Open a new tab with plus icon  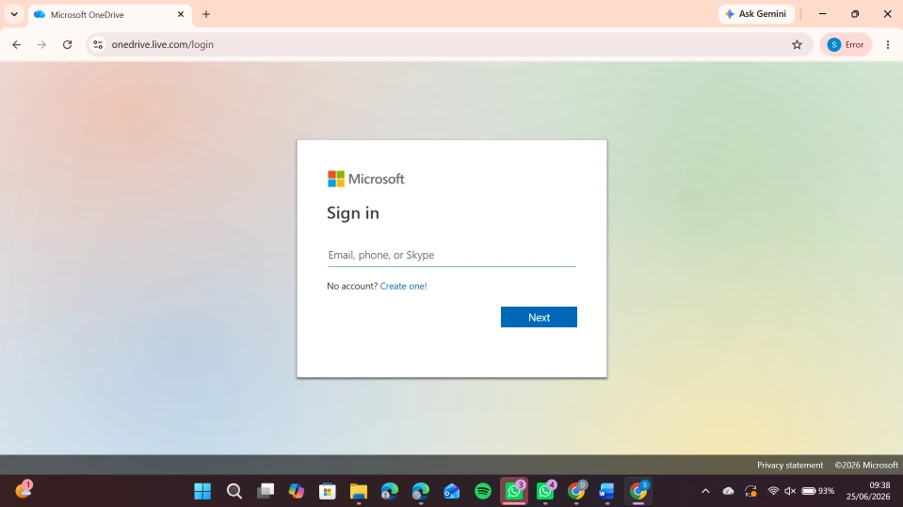click(206, 14)
